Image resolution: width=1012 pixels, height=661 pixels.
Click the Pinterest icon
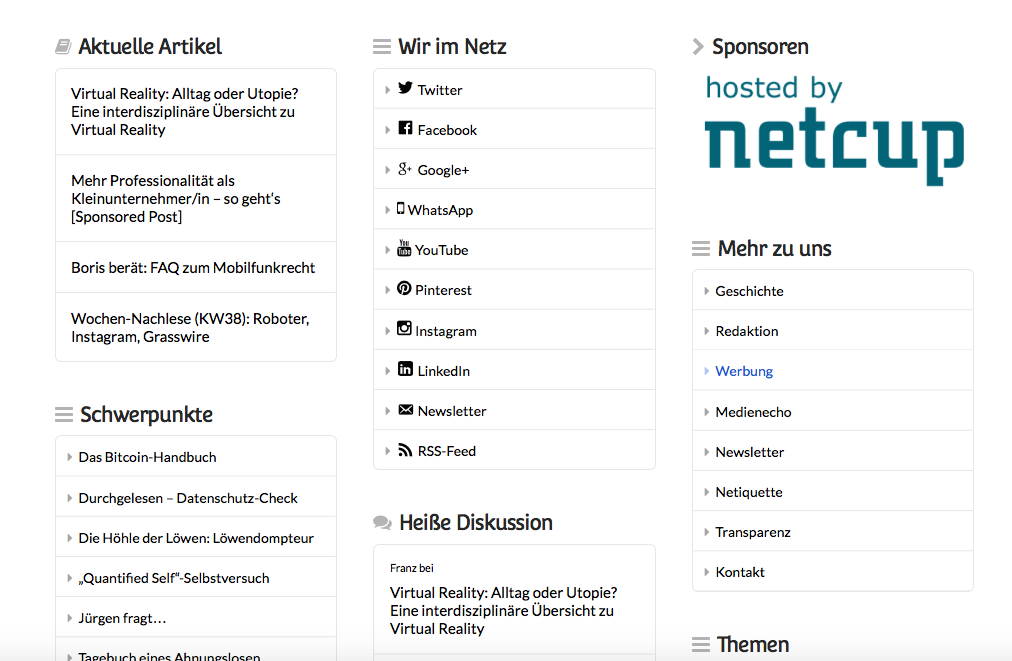404,288
